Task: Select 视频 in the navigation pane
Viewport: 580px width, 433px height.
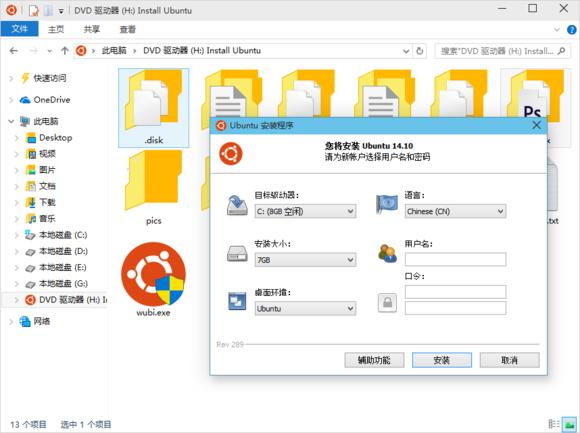Action: [41, 154]
